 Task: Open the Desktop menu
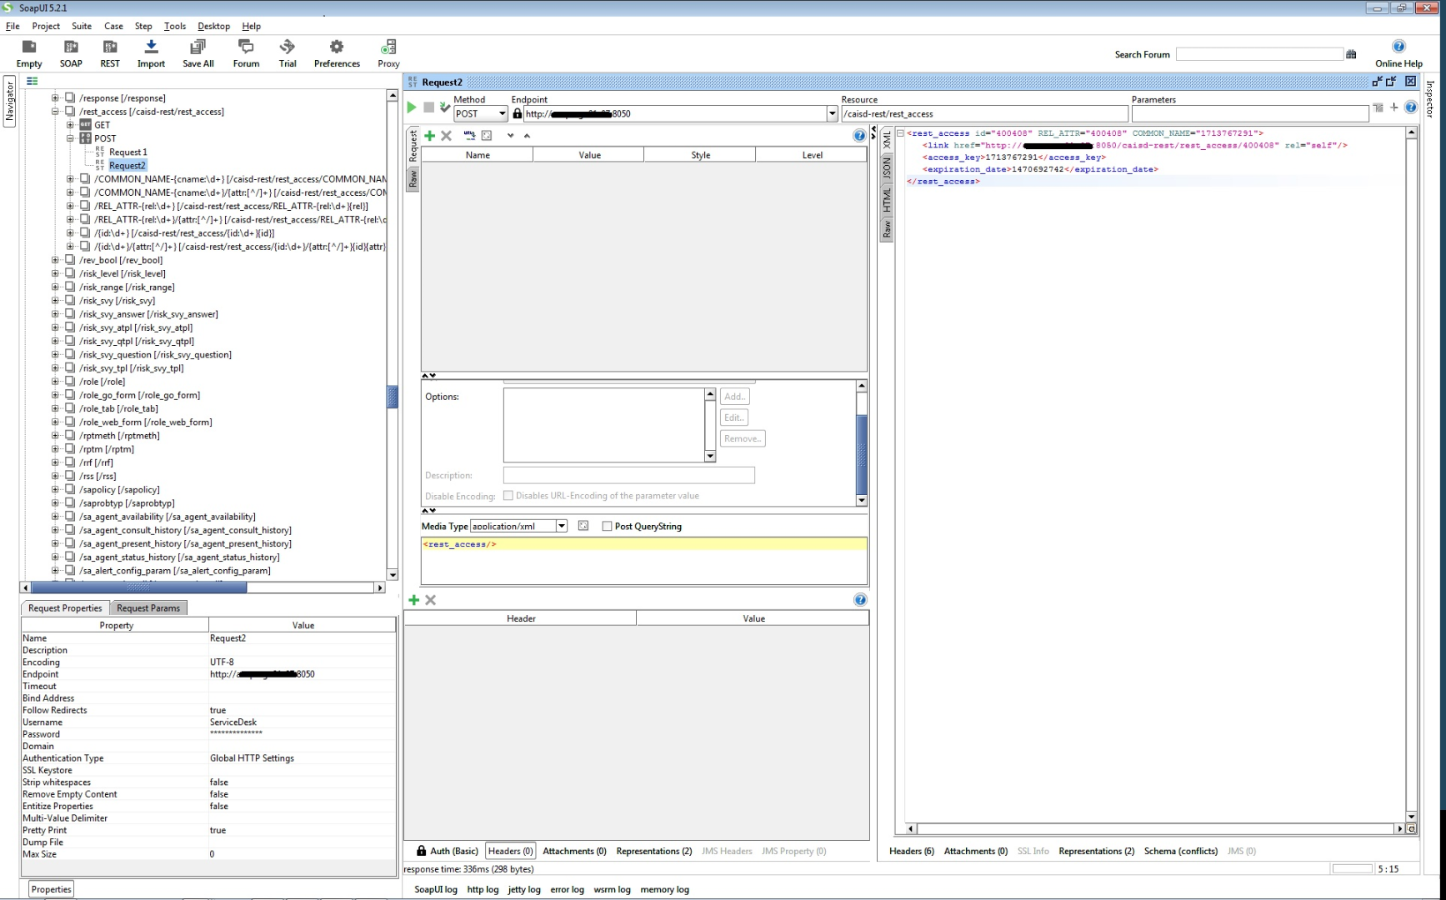(213, 26)
